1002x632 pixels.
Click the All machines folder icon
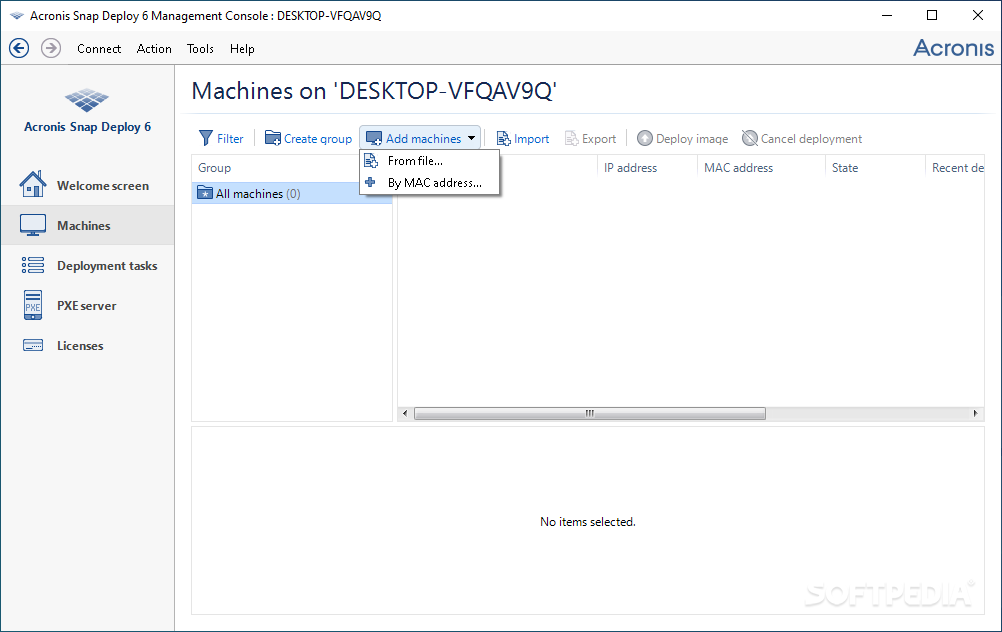tap(205, 192)
